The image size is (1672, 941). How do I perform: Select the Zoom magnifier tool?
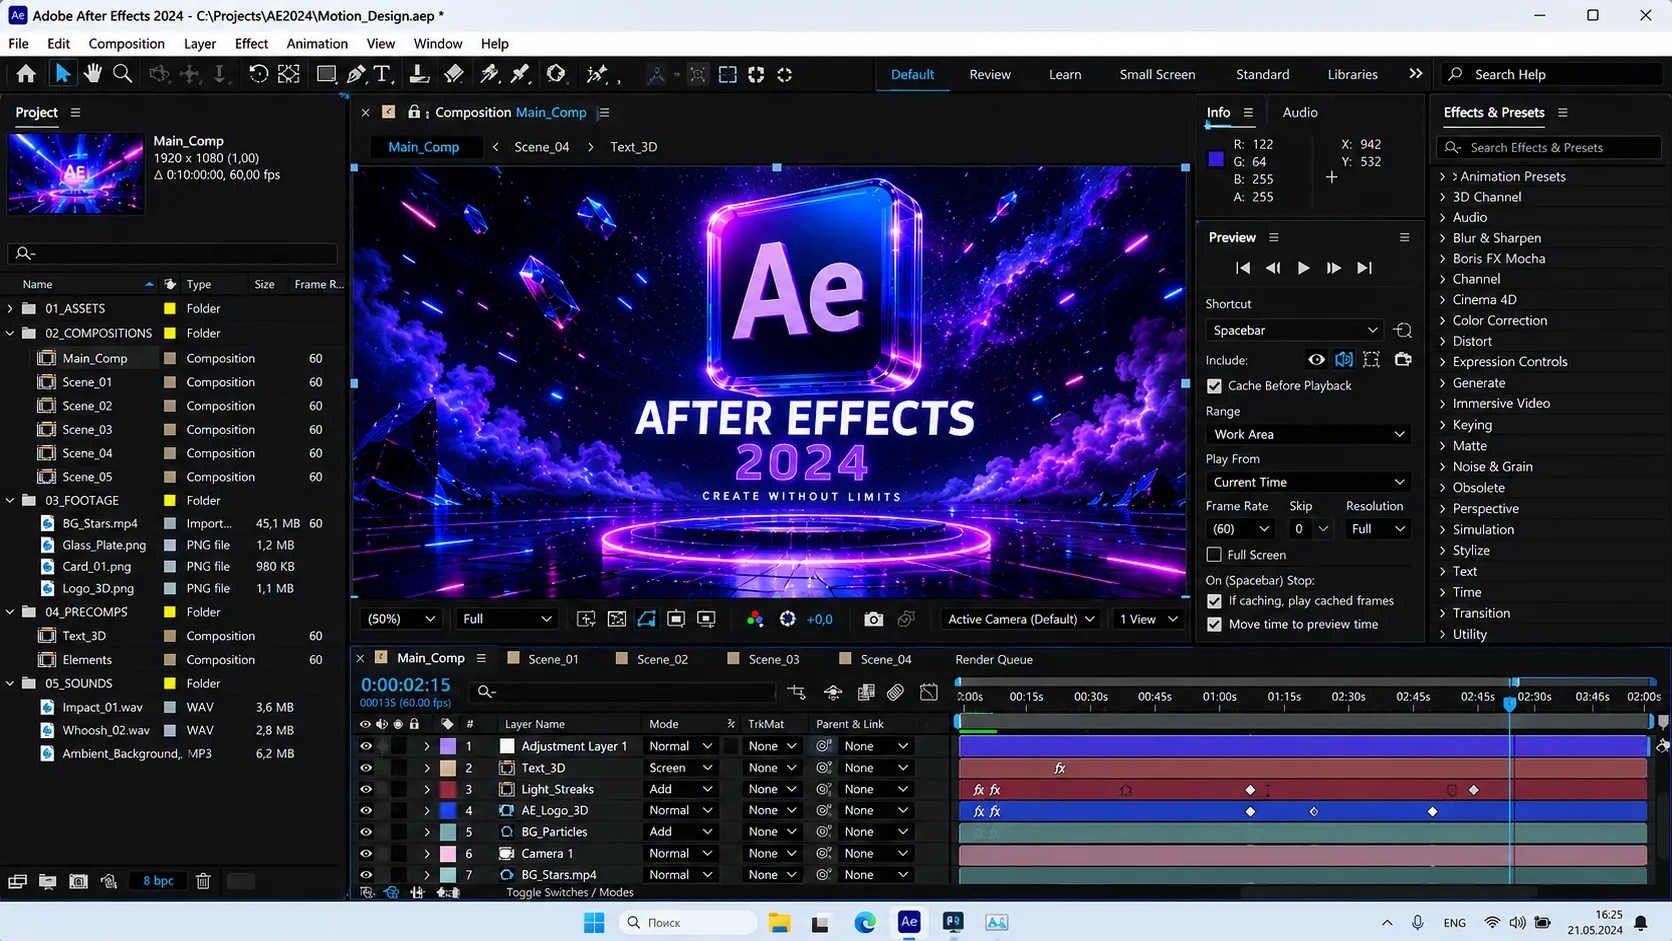pos(123,74)
